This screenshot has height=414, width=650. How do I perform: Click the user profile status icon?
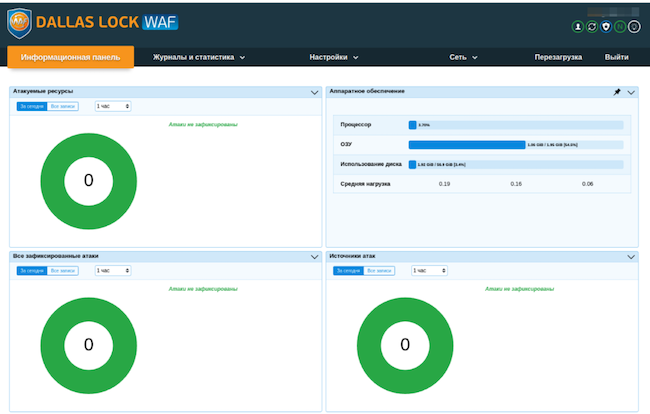[577, 27]
